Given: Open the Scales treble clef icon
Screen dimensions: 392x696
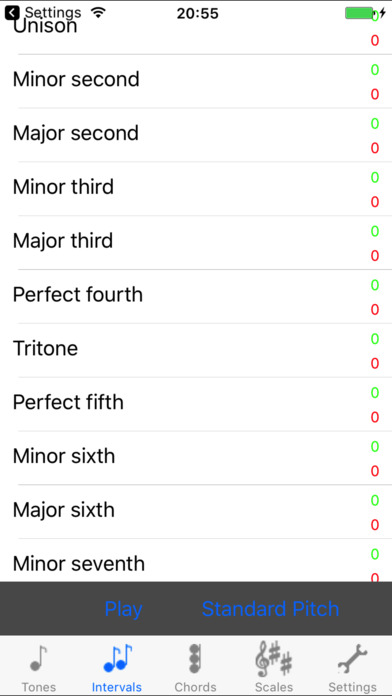Looking at the screenshot, I should (x=274, y=659).
